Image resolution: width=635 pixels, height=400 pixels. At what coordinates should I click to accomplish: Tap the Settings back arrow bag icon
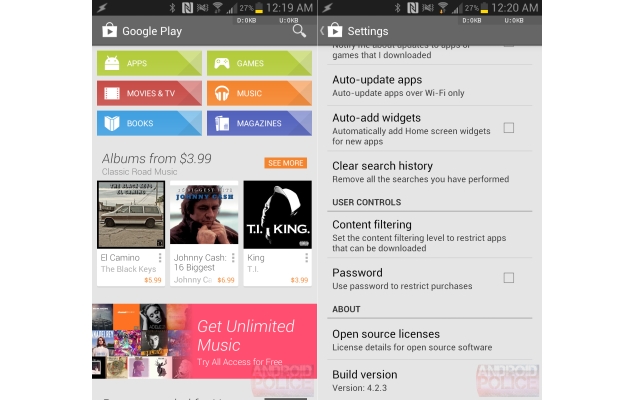[331, 30]
